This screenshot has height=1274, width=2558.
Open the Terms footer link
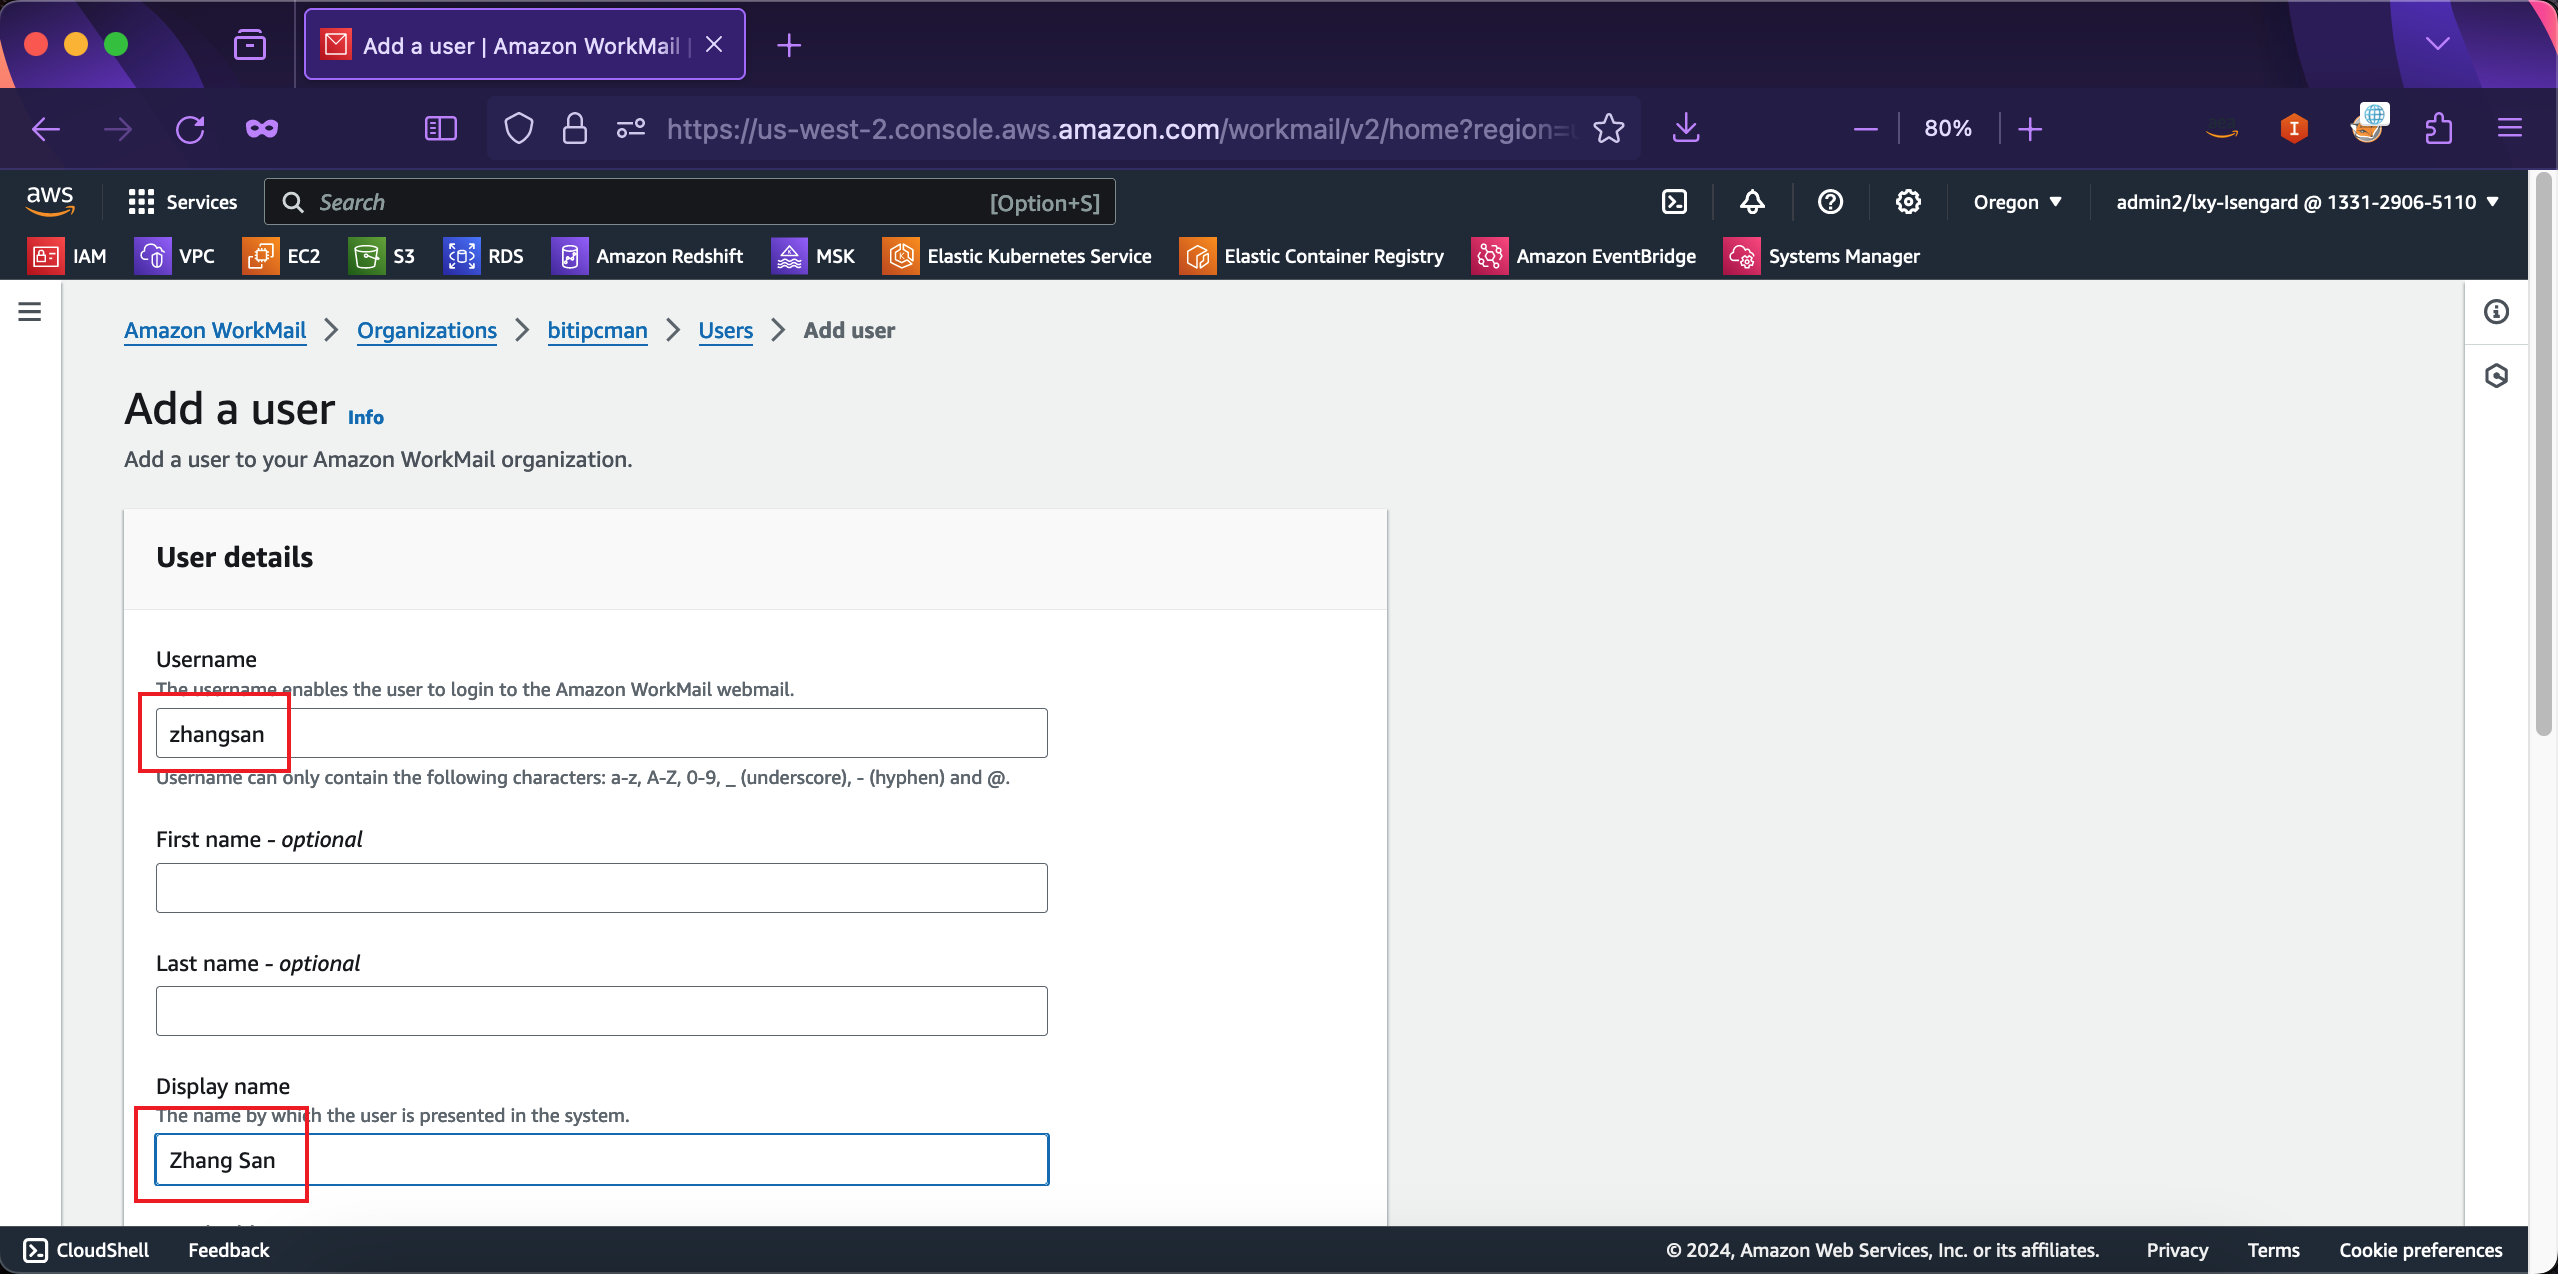(x=2274, y=1250)
